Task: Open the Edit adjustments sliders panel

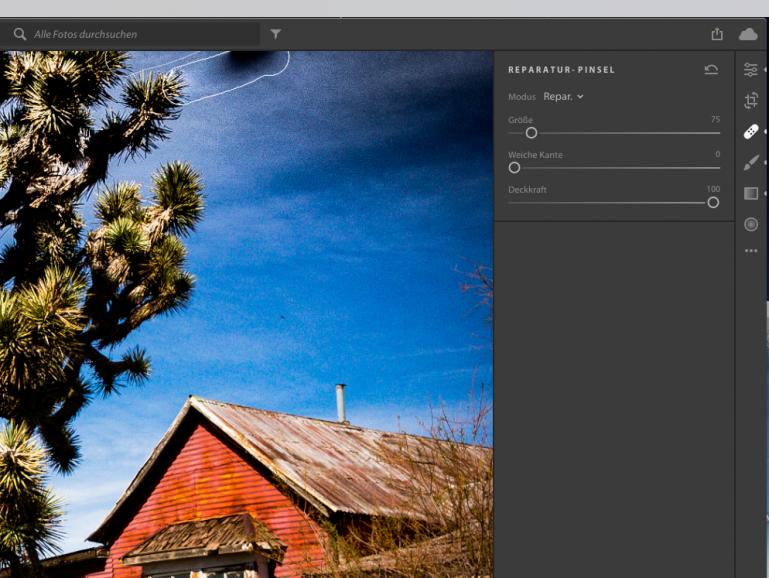Action: 750,70
